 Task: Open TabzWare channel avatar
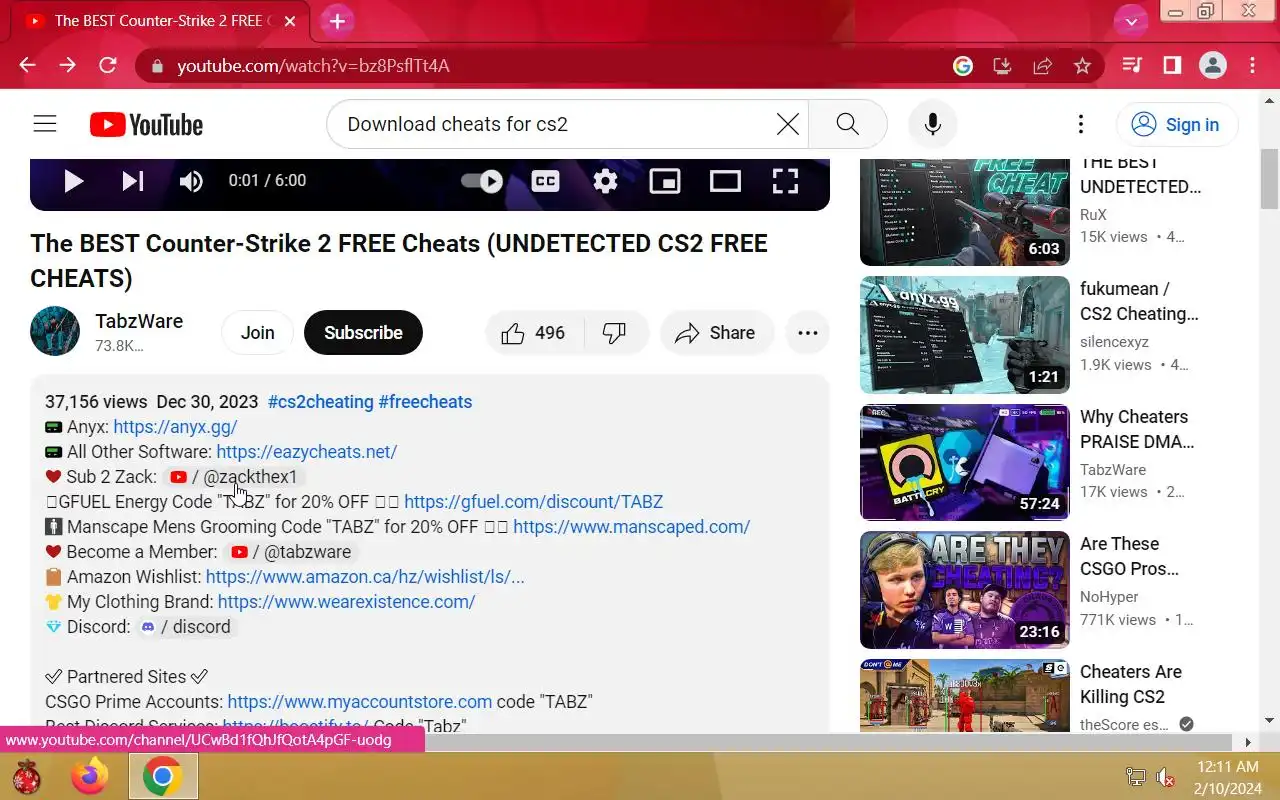(55, 331)
